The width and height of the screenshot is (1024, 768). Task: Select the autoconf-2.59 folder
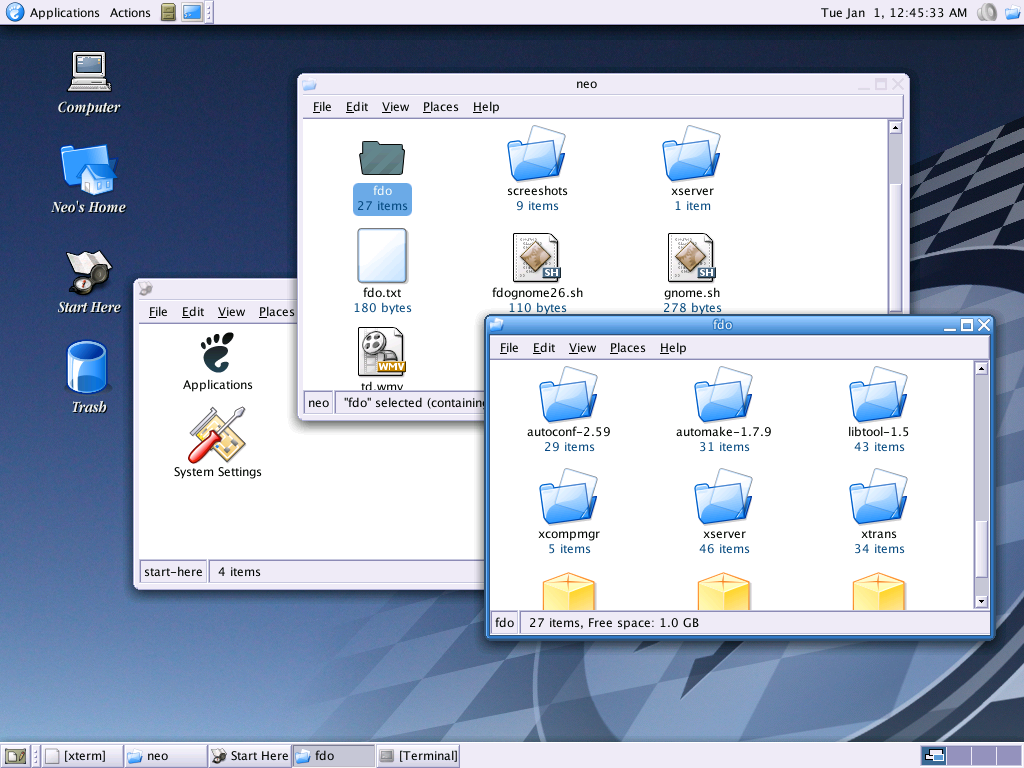click(x=568, y=394)
